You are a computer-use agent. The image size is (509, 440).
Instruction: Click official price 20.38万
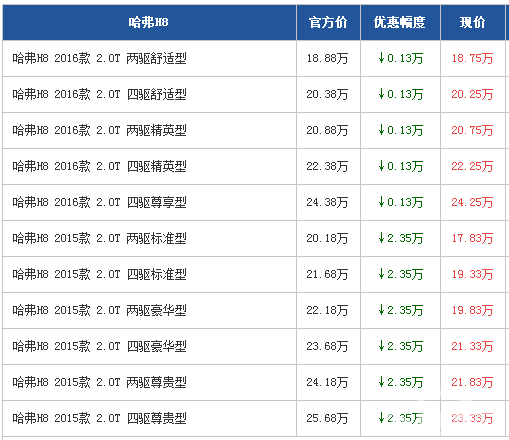[x=327, y=94]
